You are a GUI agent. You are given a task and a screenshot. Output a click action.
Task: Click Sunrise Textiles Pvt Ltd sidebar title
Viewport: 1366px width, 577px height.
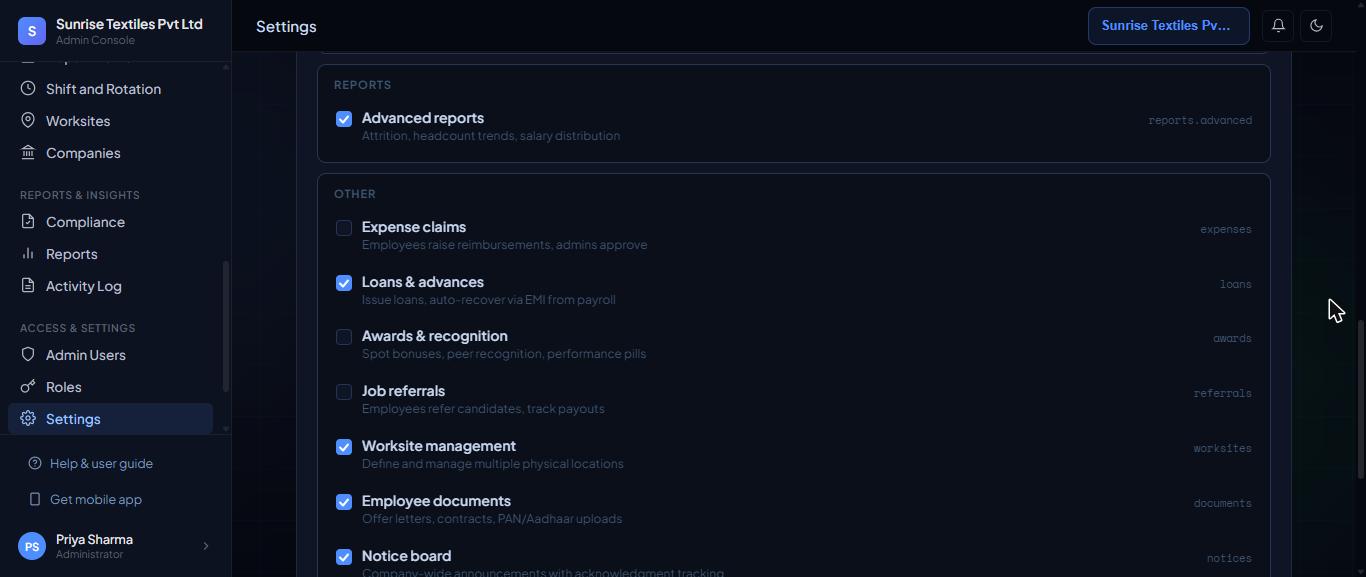tap(129, 24)
